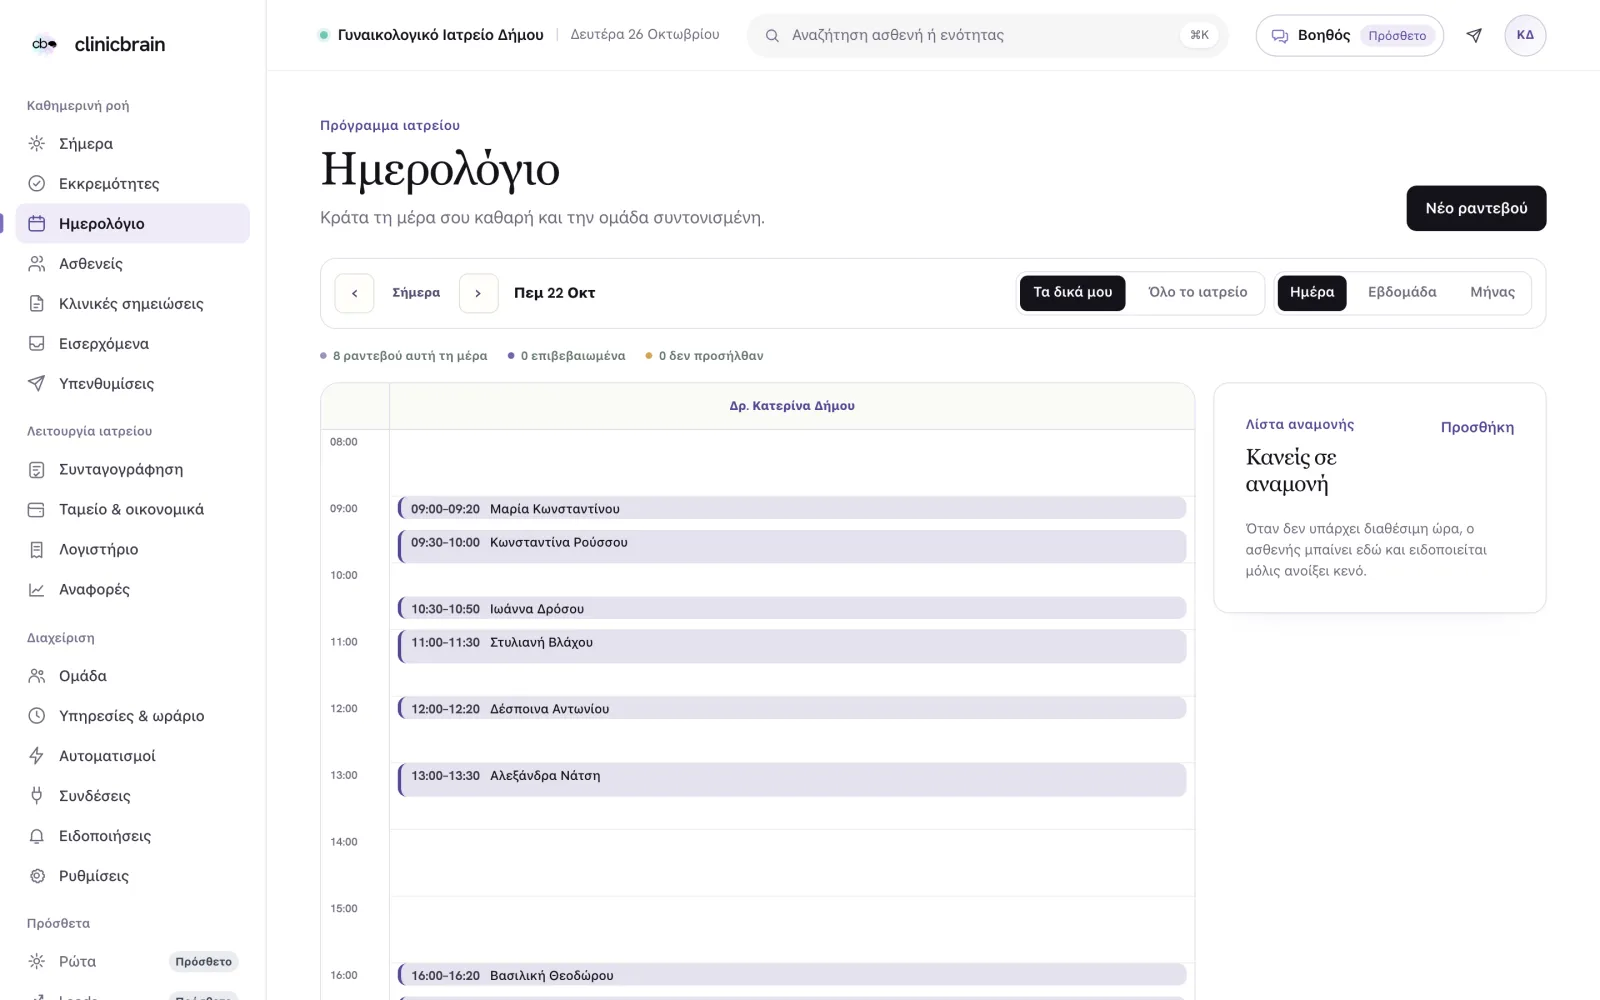Open the Συνδέσεις plug icon

(x=37, y=795)
